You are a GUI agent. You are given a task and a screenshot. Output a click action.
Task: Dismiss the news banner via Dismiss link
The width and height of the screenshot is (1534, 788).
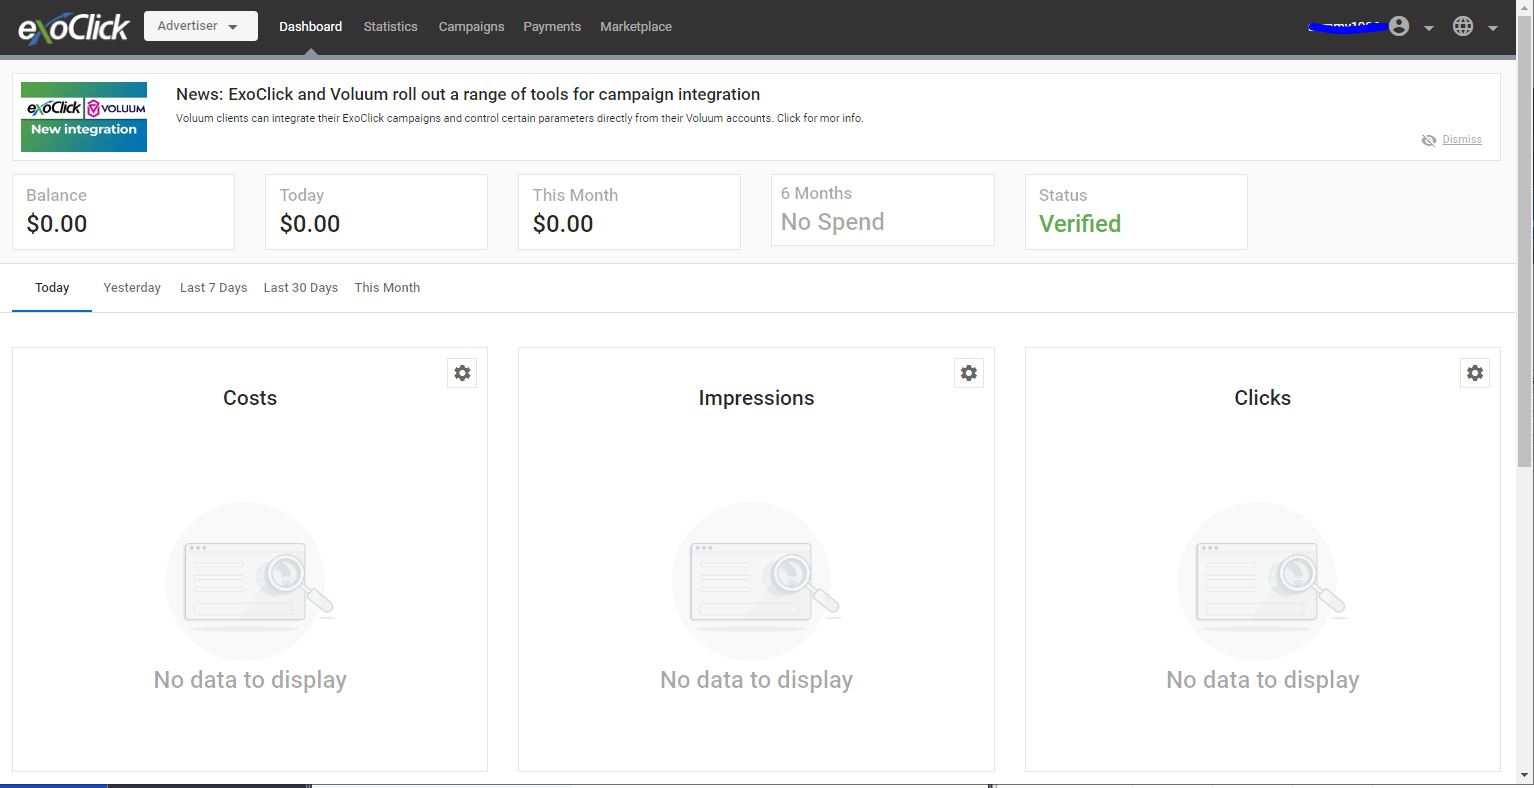(1462, 140)
